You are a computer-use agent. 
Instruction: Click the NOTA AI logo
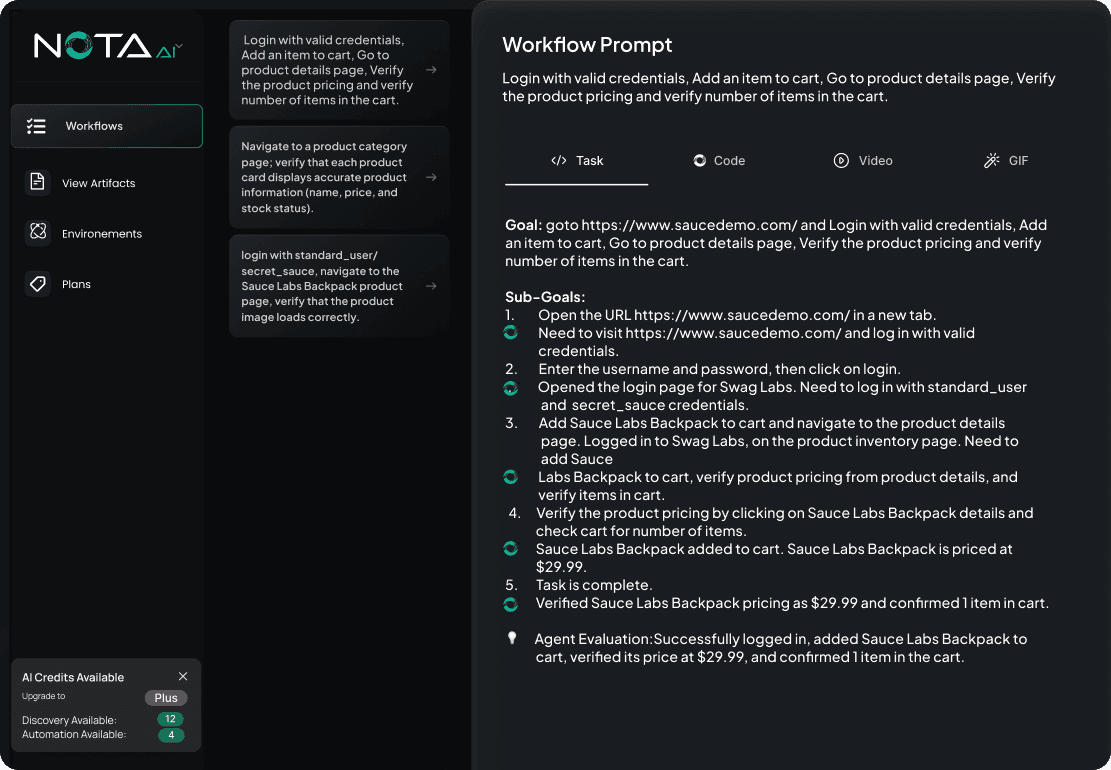tap(105, 46)
